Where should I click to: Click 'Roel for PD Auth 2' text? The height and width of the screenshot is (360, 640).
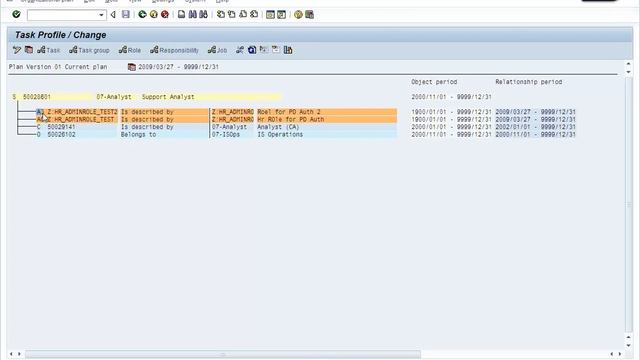(289, 111)
